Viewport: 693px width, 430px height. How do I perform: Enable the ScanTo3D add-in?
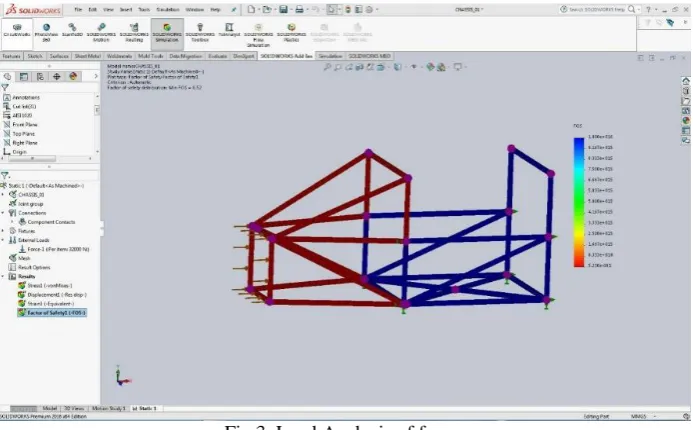click(72, 30)
